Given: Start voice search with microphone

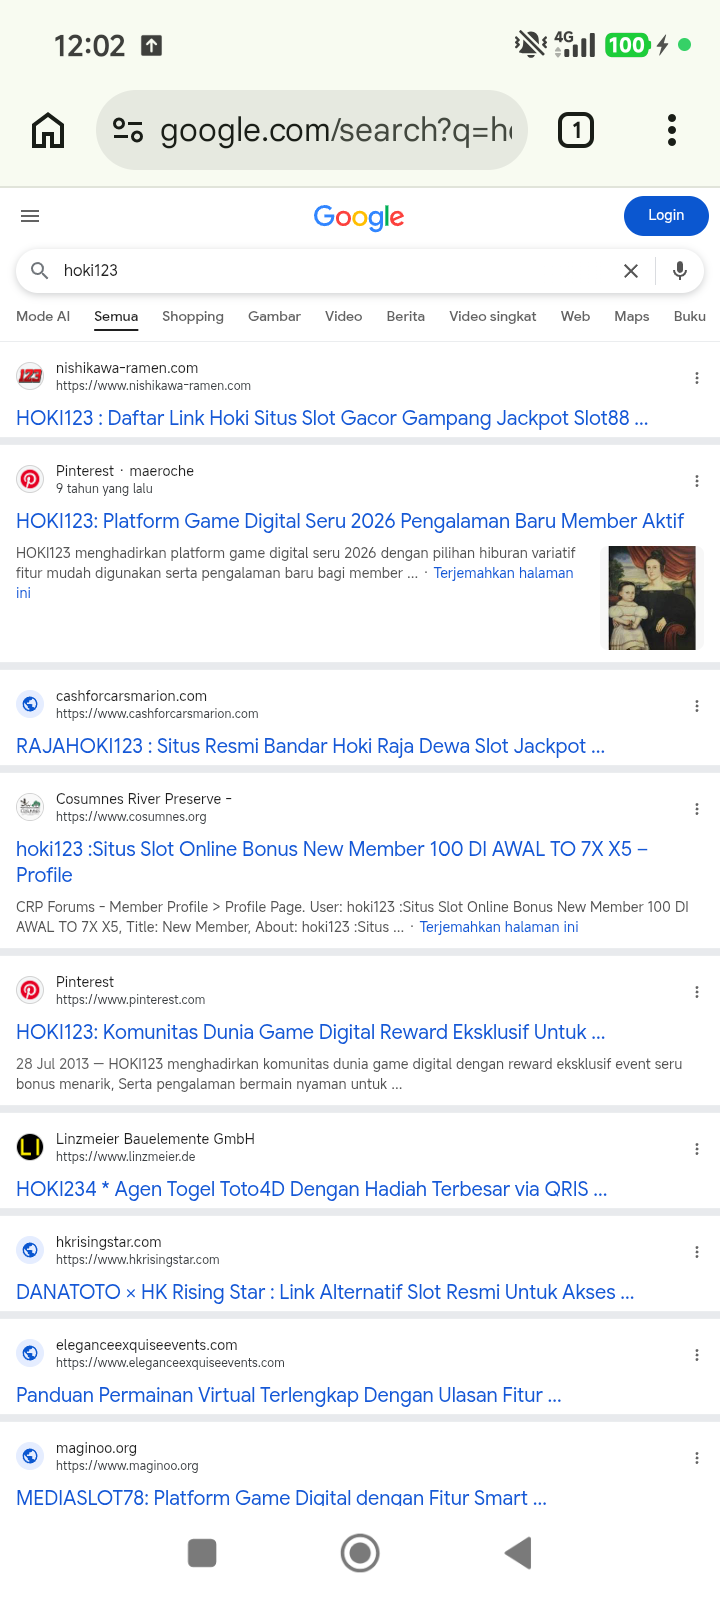Looking at the screenshot, I should coord(680,271).
